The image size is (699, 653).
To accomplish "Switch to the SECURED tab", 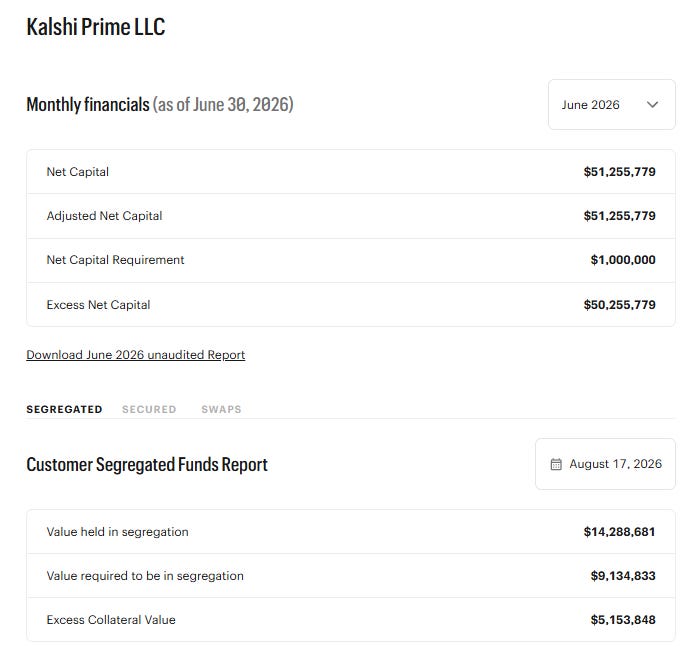I will pyautogui.click(x=149, y=409).
